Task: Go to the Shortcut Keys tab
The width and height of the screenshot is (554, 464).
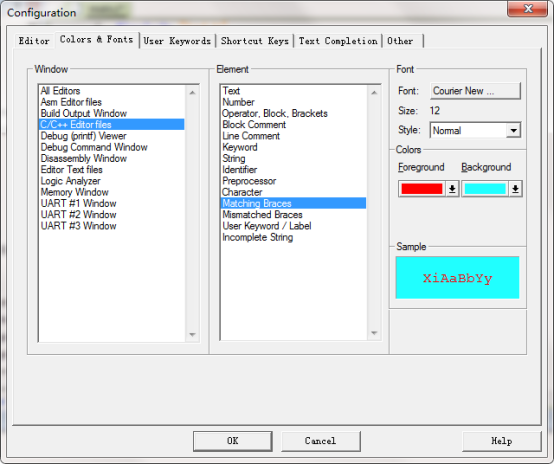Action: pyautogui.click(x=255, y=41)
